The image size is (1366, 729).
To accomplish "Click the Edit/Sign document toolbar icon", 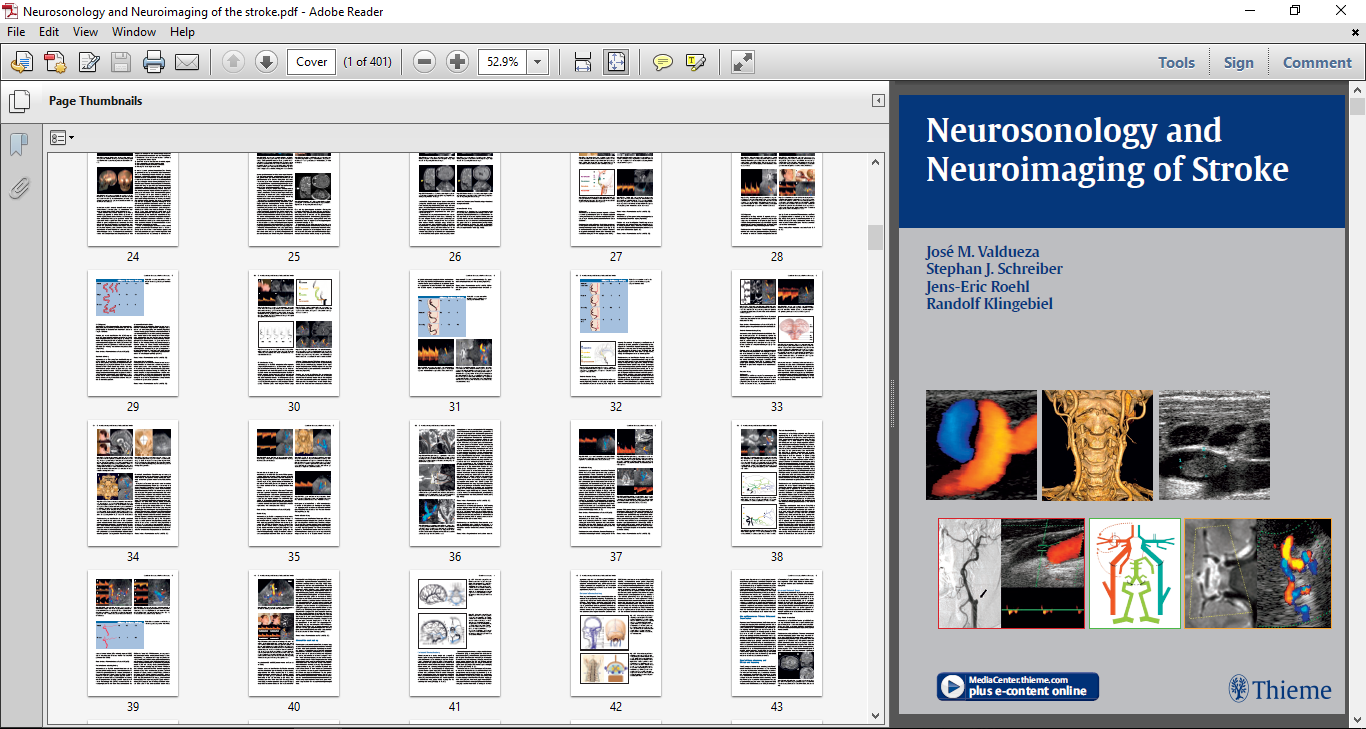I will coord(89,63).
